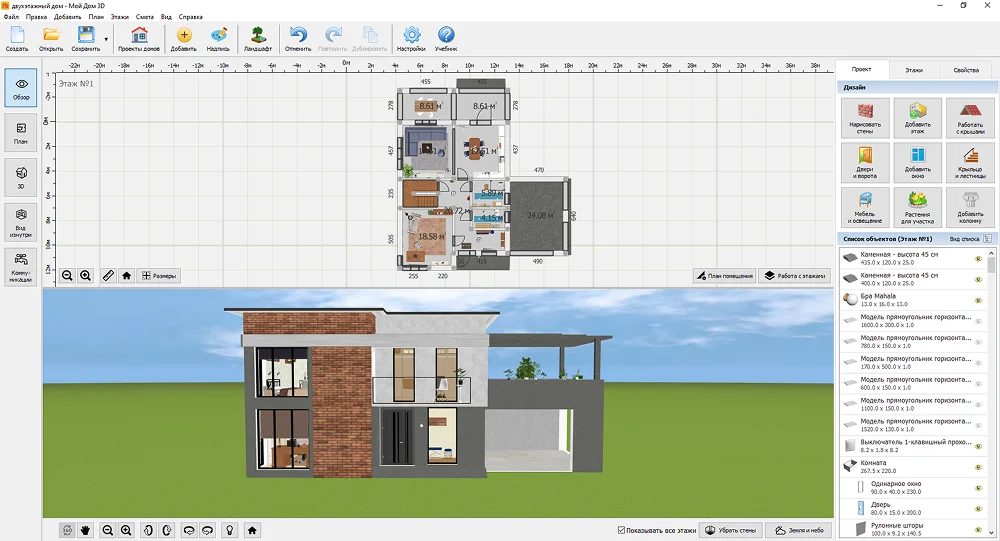Open the 'Смета' menu
Screen dimensions: 1000x541
pyautogui.click(x=144, y=17)
